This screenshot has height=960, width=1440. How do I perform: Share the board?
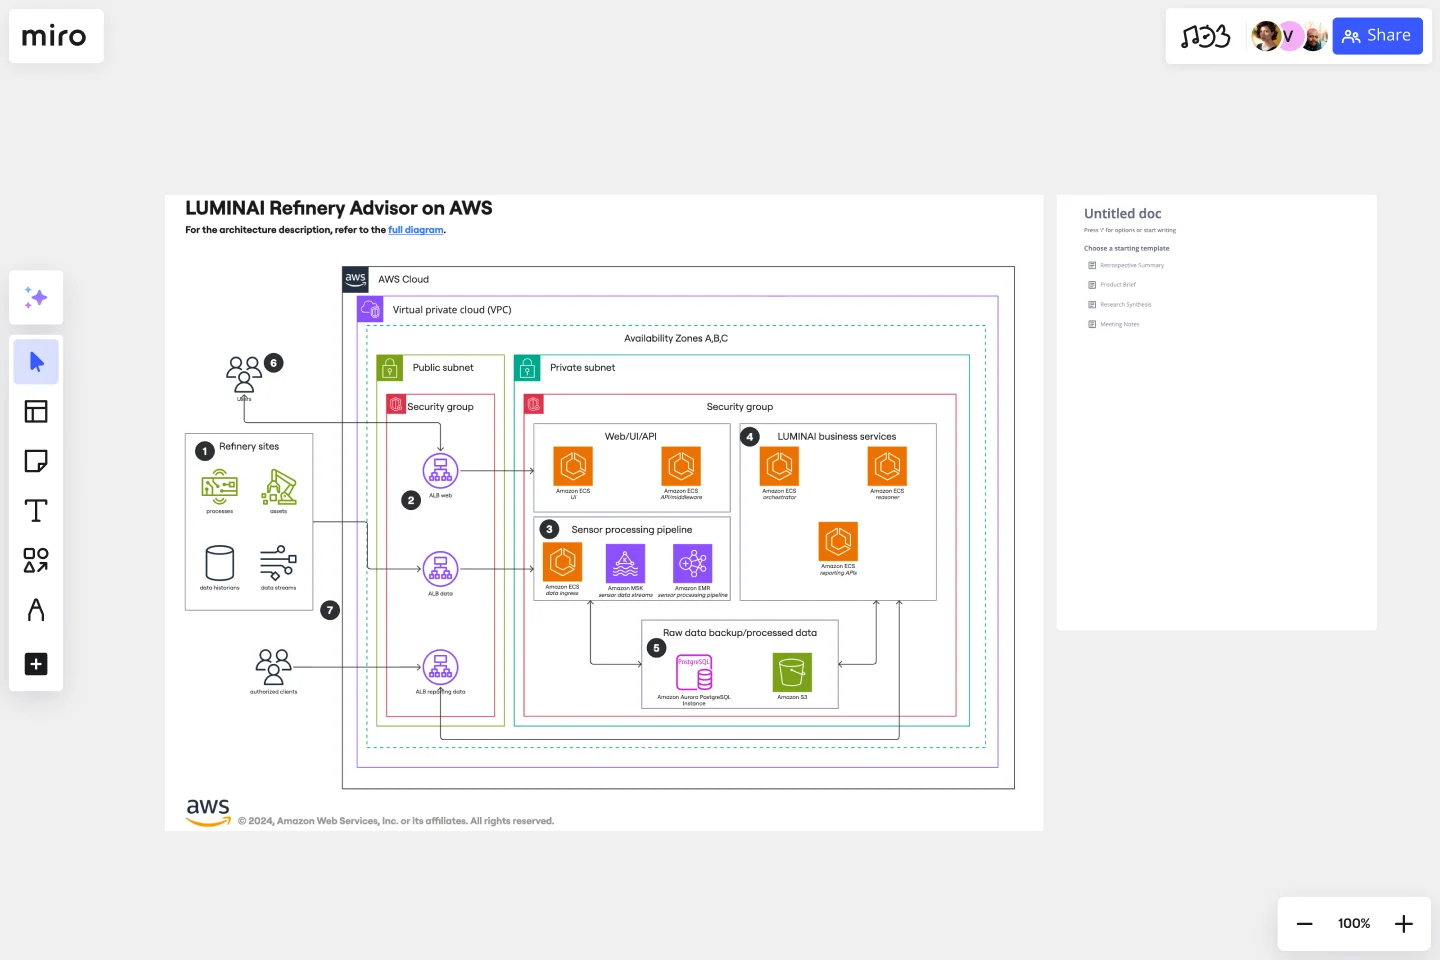pyautogui.click(x=1377, y=36)
